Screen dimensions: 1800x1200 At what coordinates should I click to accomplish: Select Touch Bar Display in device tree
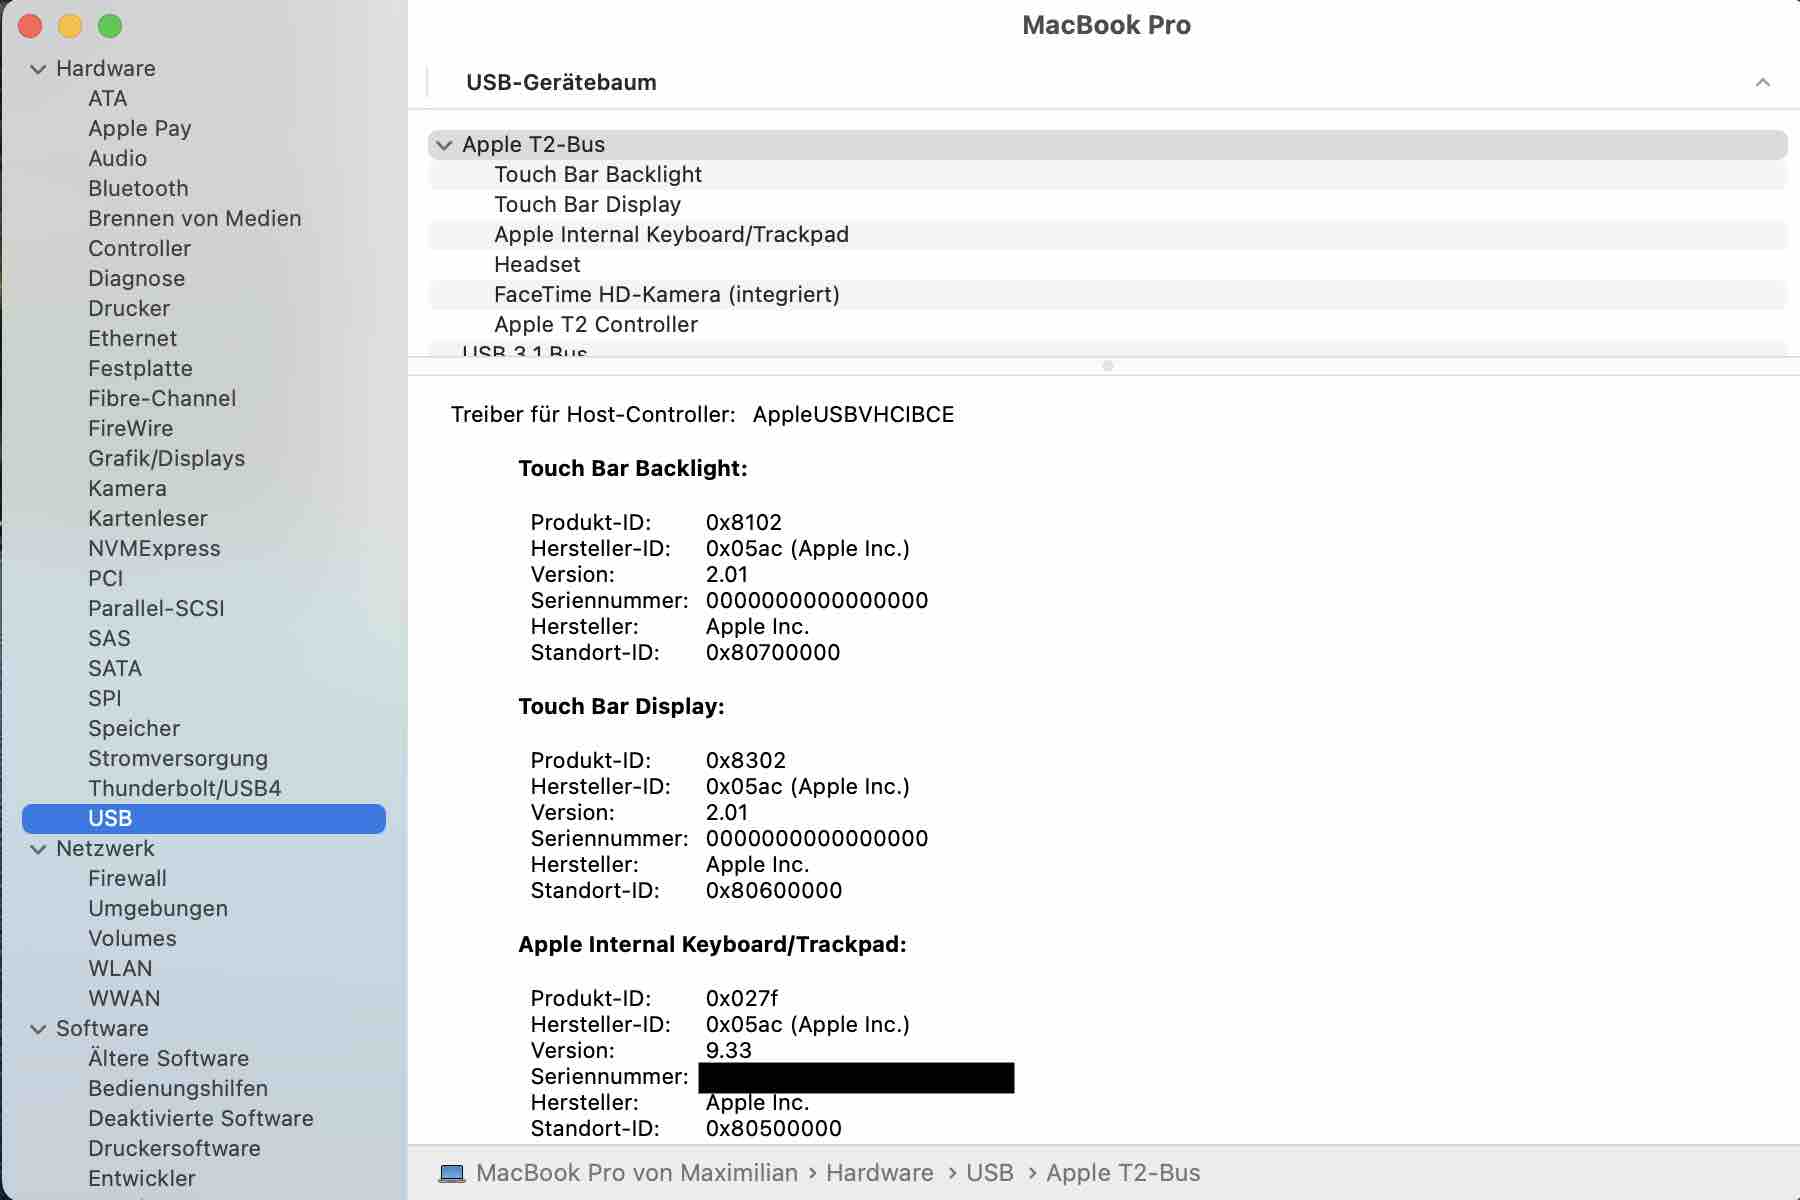point(1107,205)
